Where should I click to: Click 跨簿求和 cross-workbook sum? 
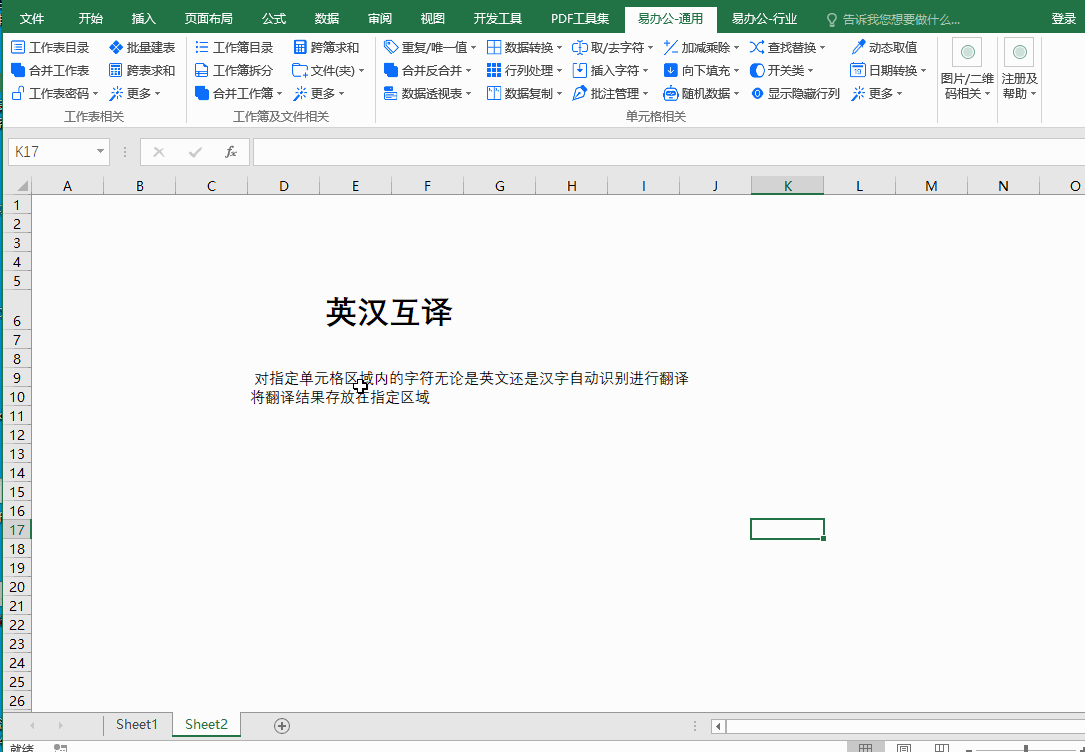(326, 48)
